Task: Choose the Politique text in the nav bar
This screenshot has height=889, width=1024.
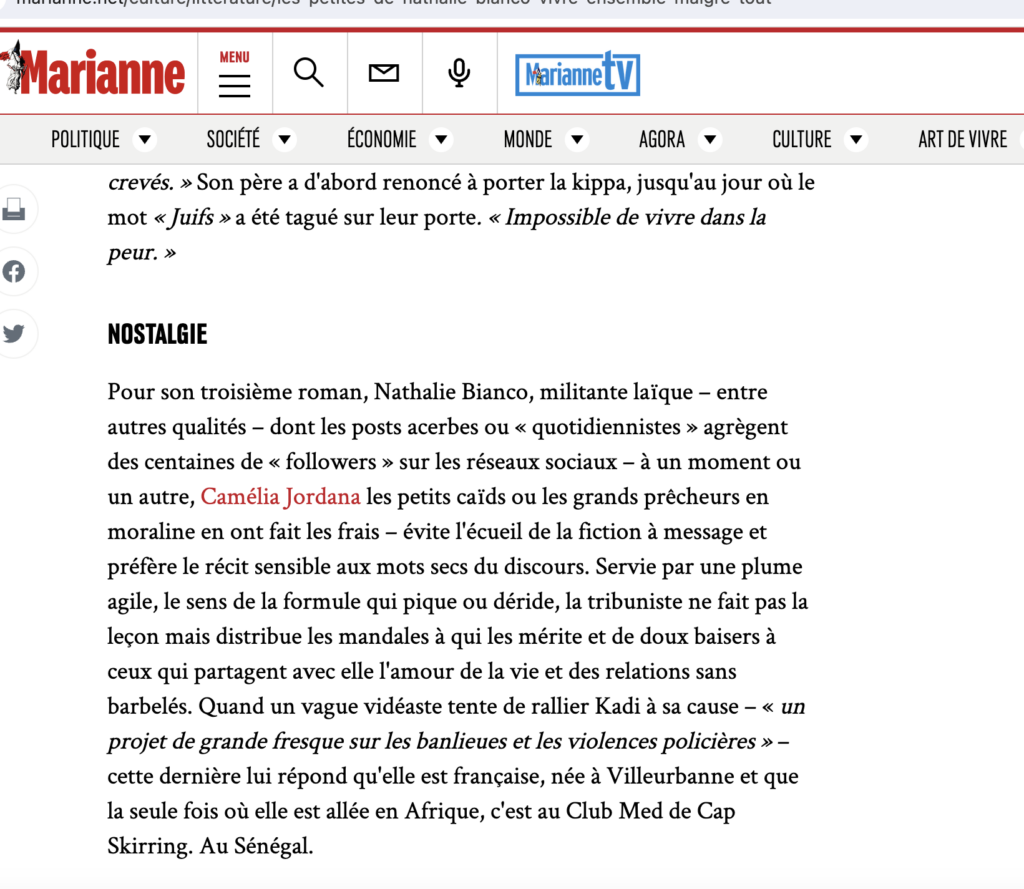Action: (85, 140)
